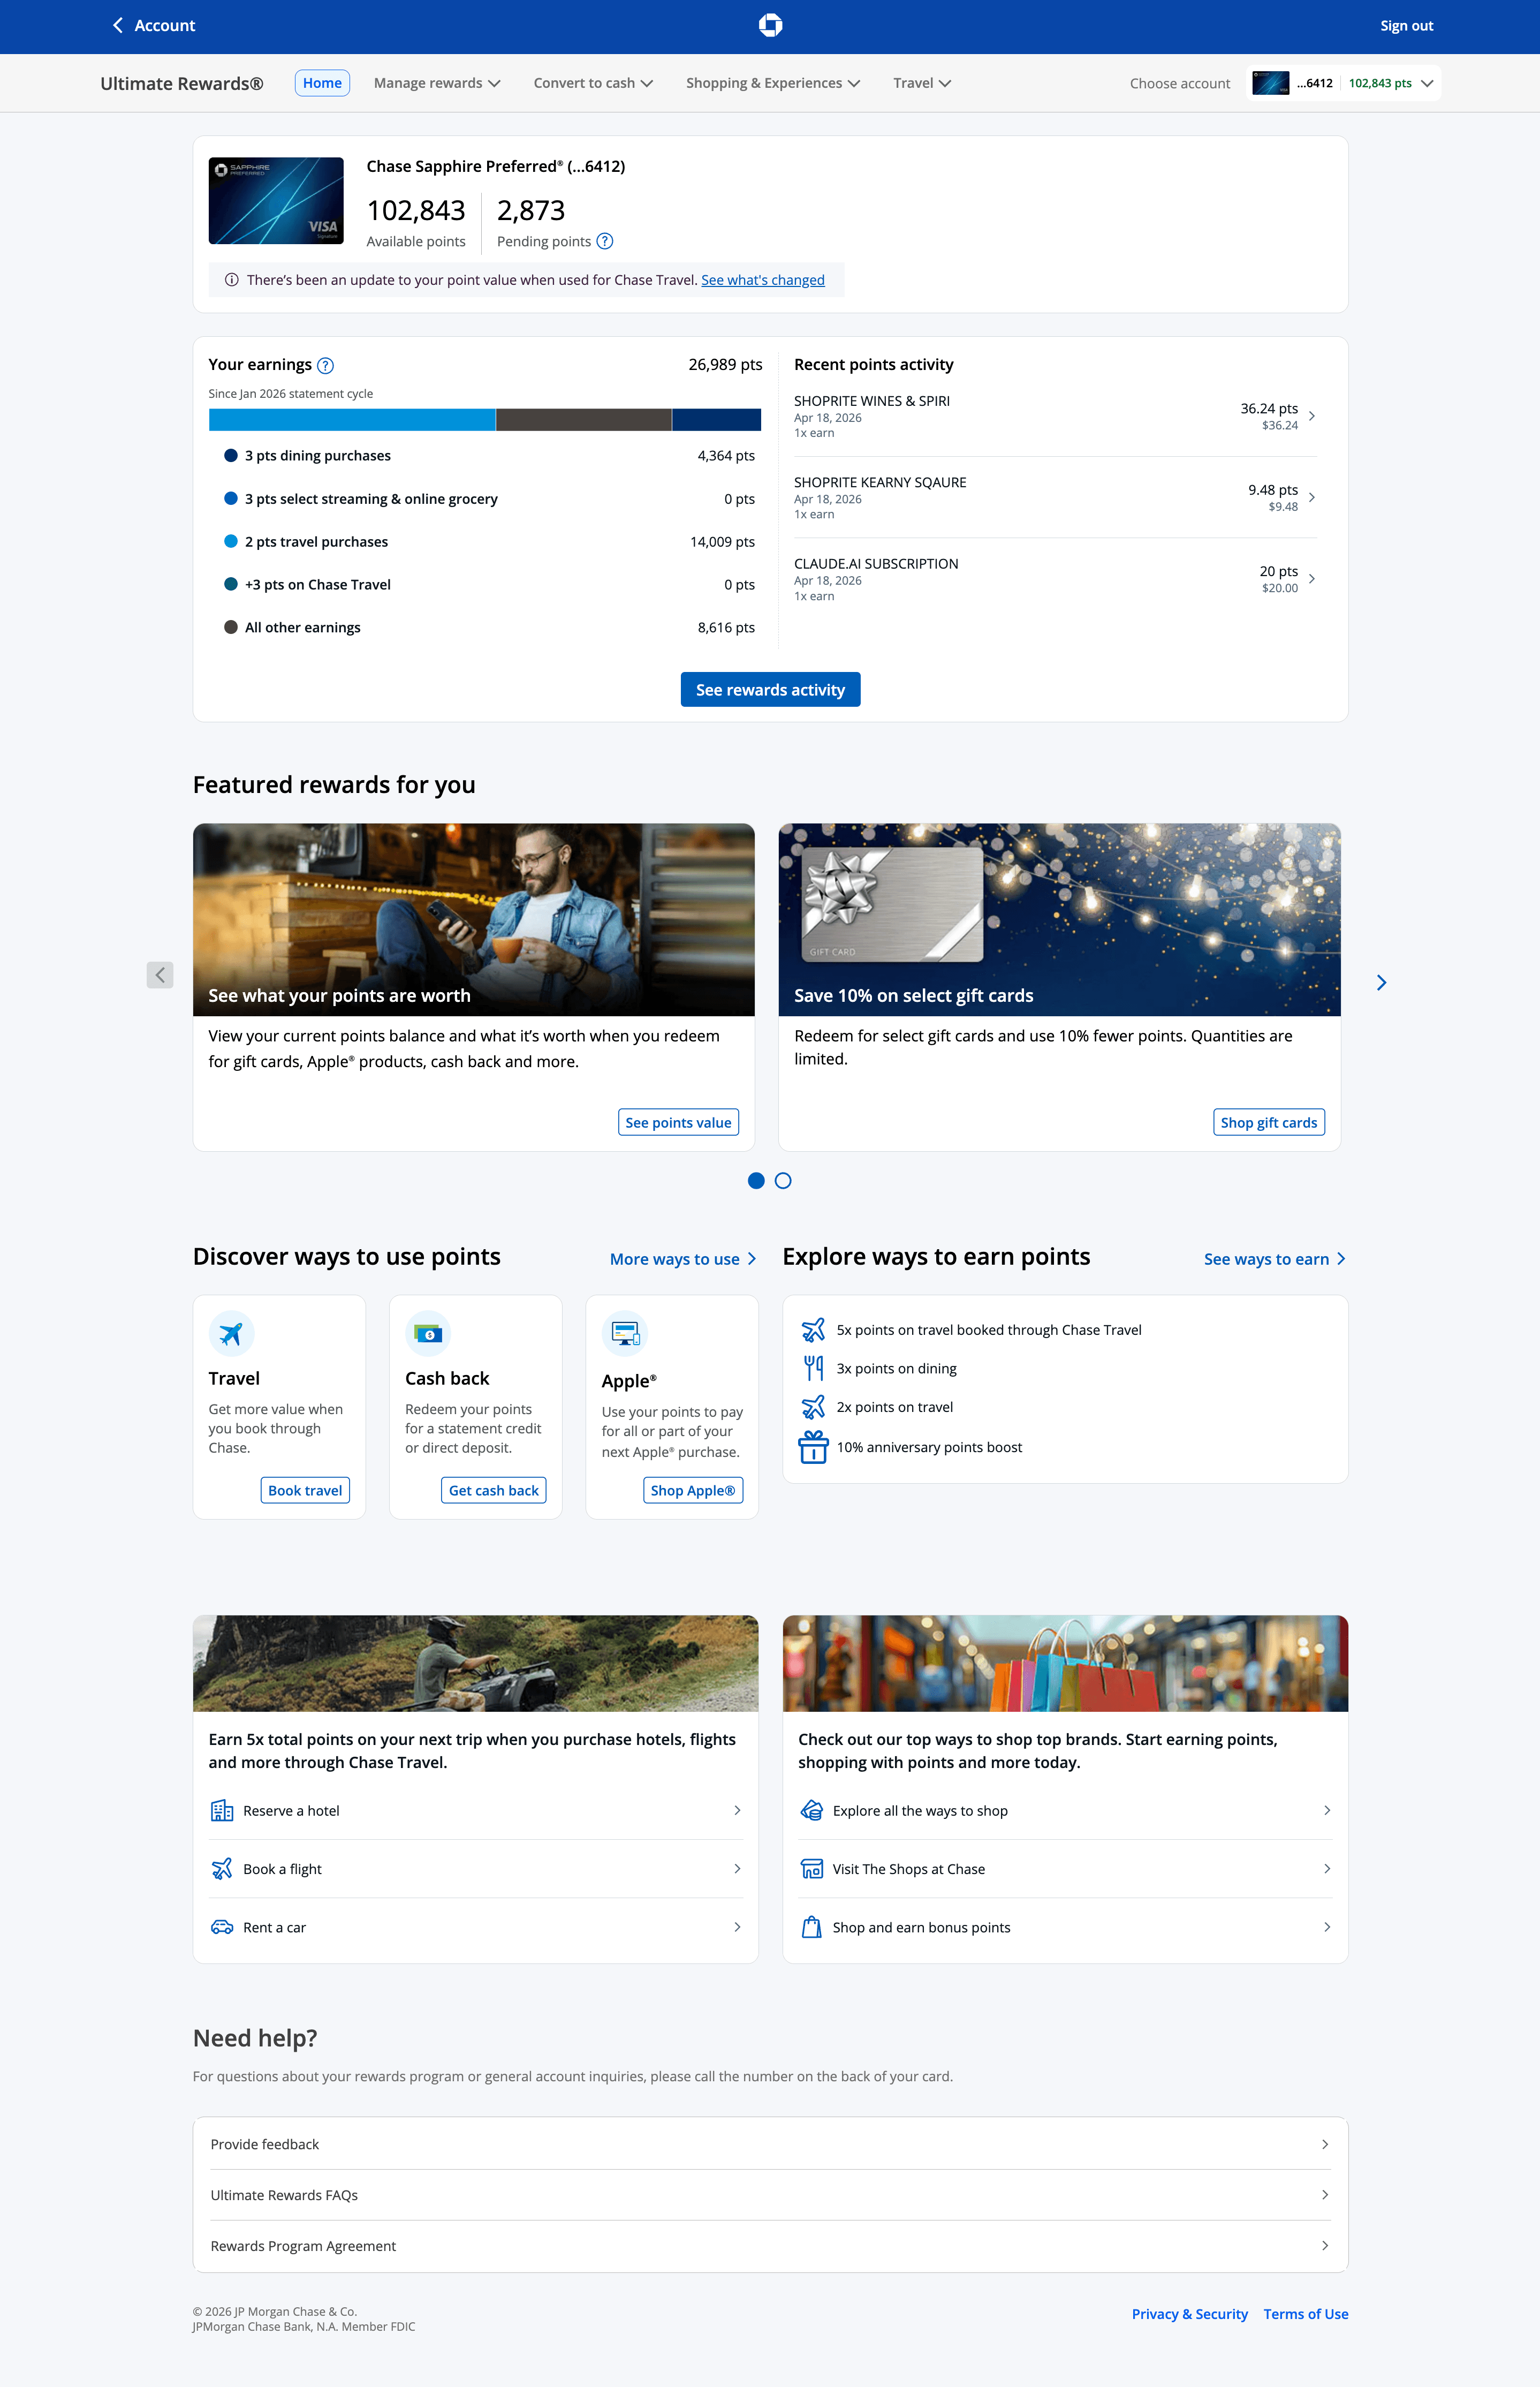Click the earnings breakdown color bar
The image size is (1540, 2387).
point(484,420)
